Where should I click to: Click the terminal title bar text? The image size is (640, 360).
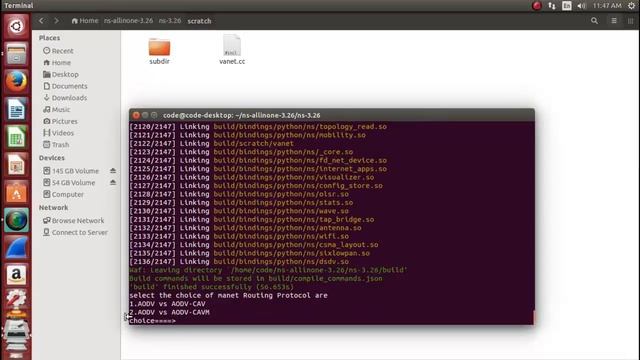pyautogui.click(x=242, y=116)
